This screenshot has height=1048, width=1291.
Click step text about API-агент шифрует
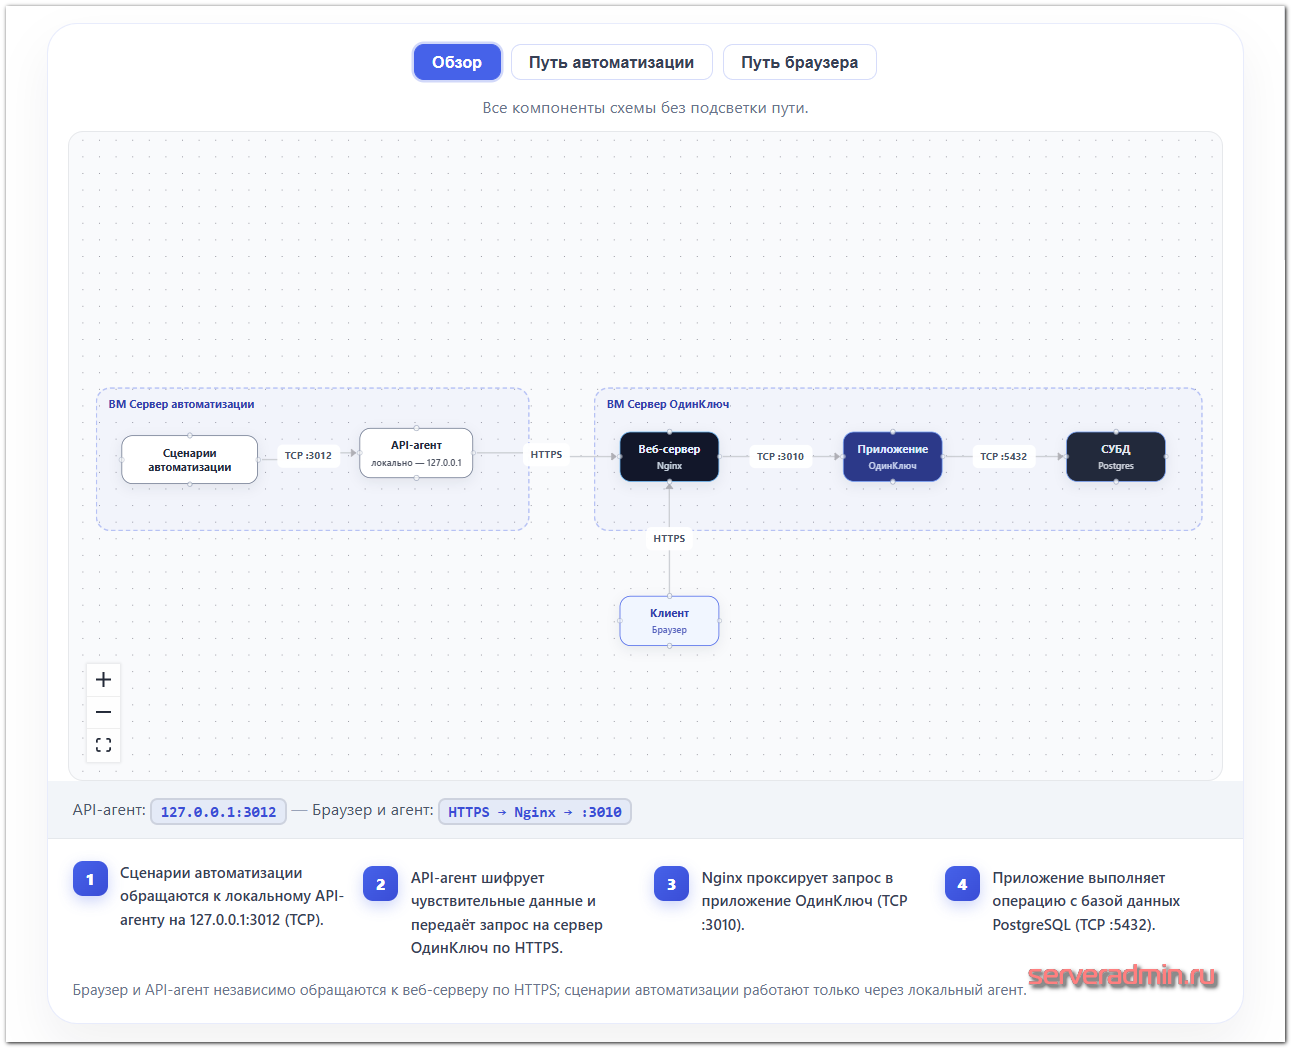tap(507, 913)
